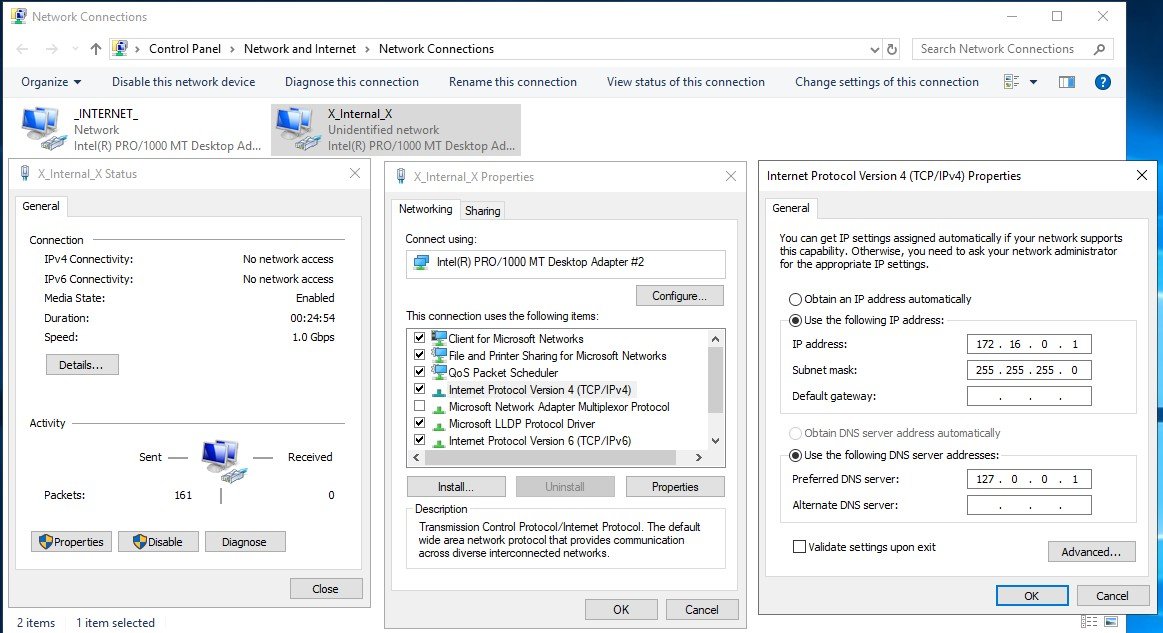1163x633 pixels.
Task: Toggle QoS Packet Scheduler checkbox
Action: 419,372
